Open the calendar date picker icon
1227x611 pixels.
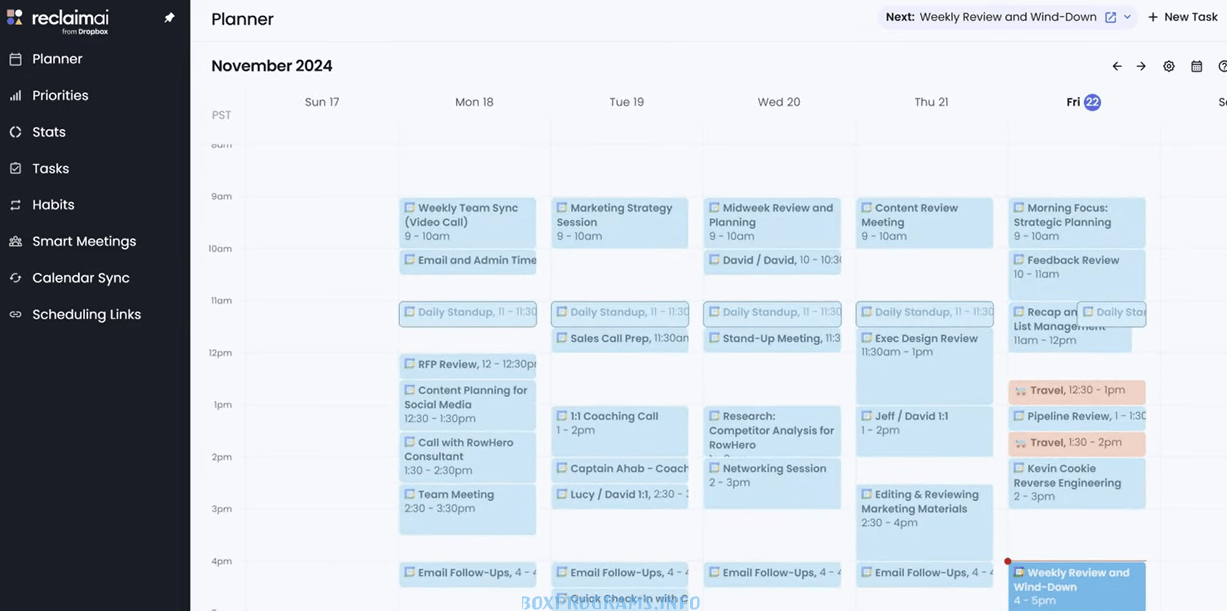[1196, 66]
